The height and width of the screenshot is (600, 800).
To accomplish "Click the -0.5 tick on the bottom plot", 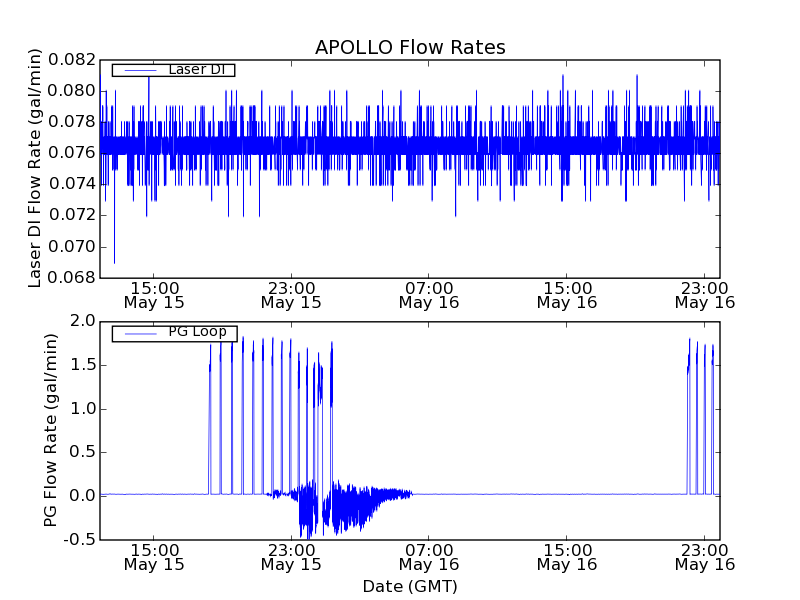I will click(80, 540).
